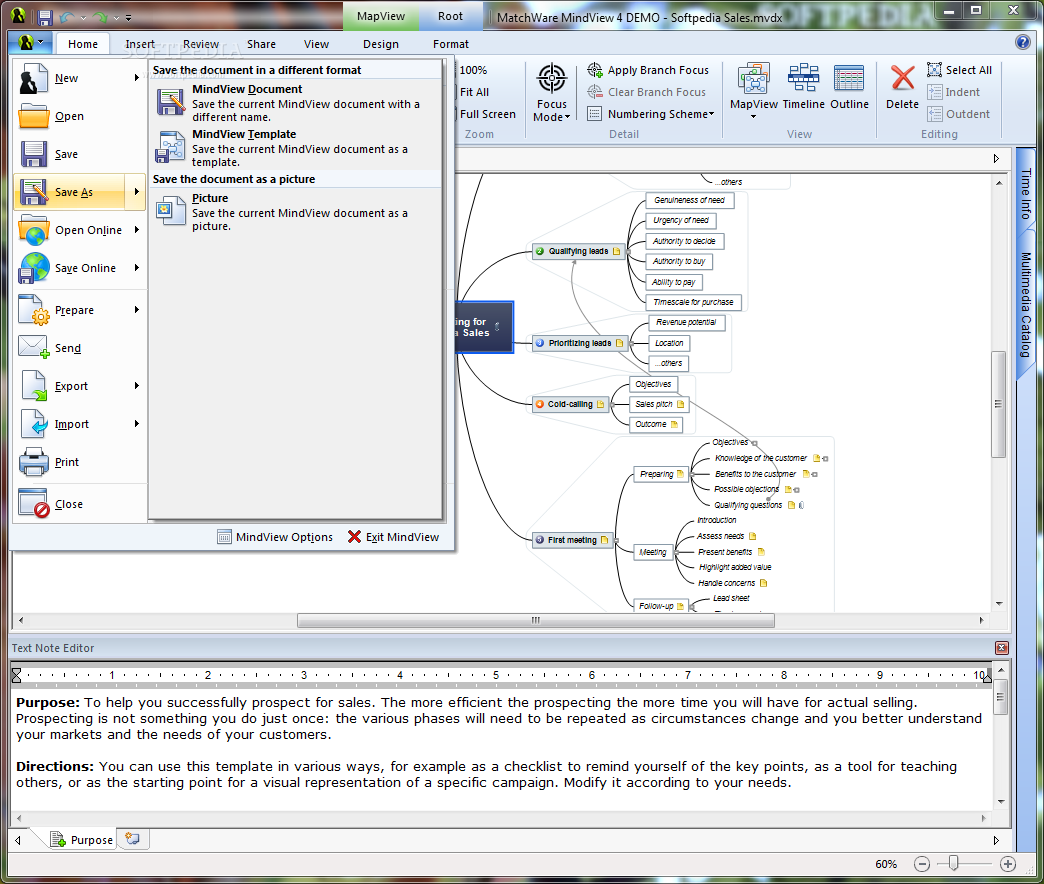This screenshot has height=884, width=1044.
Task: Click the Full Screen button
Action: [x=487, y=114]
